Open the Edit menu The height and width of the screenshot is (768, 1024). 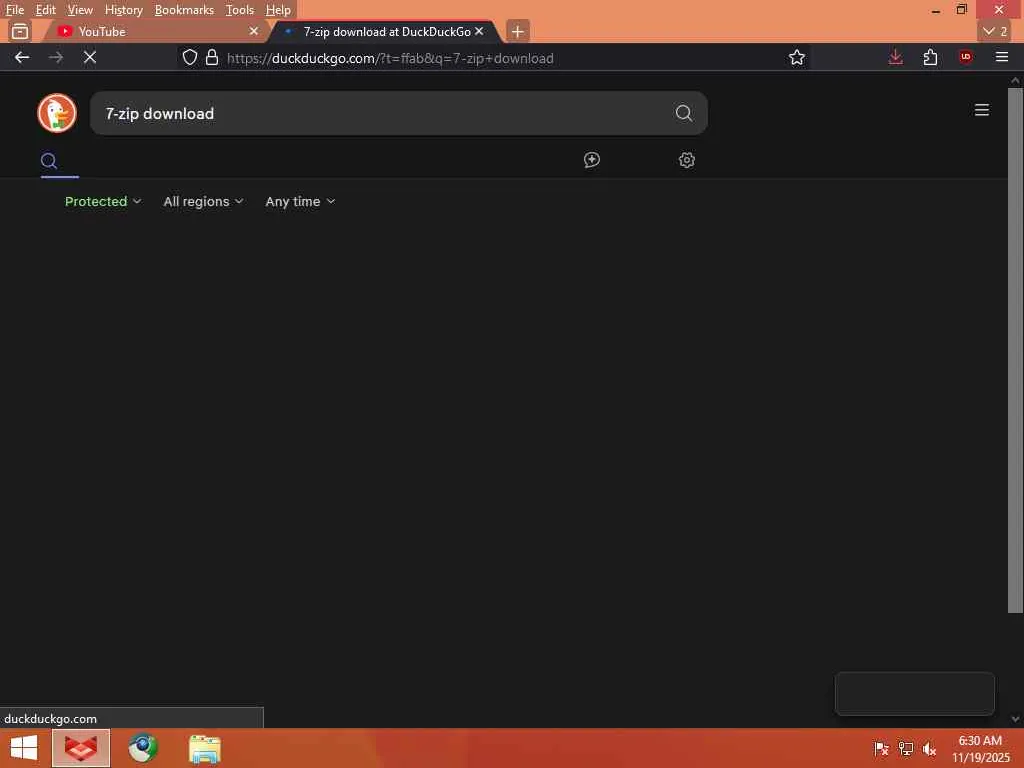(x=45, y=10)
